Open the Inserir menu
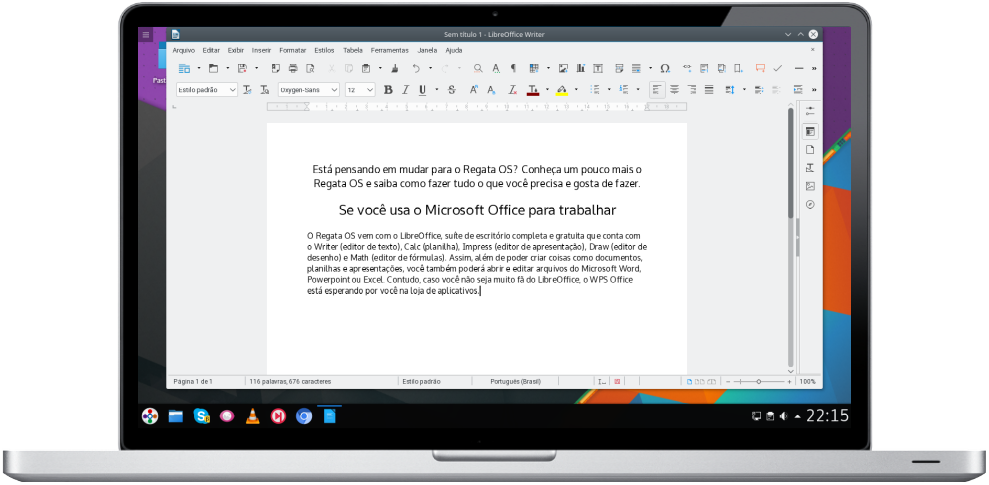Viewport: 989px width, 485px height. [261, 50]
